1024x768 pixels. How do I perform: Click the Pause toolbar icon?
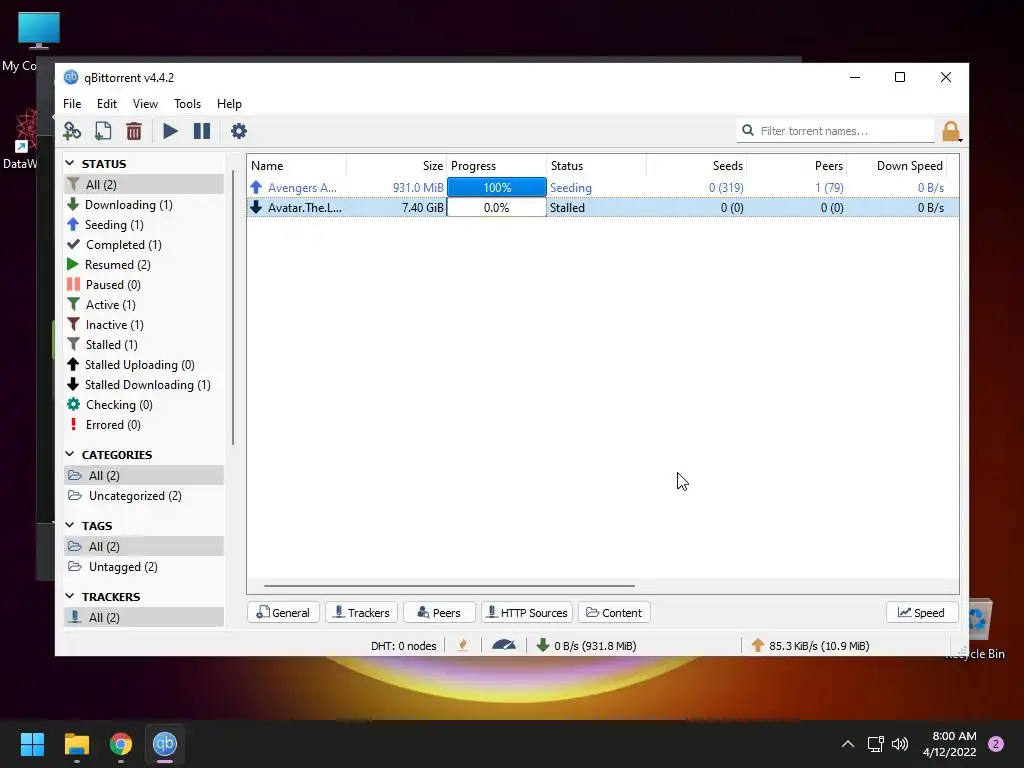click(202, 131)
